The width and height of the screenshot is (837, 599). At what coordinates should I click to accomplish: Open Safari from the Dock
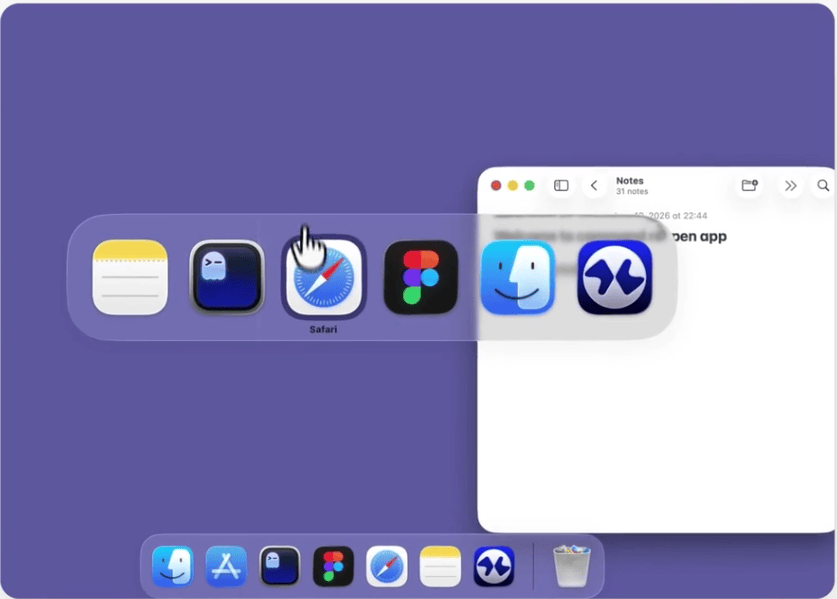click(387, 566)
